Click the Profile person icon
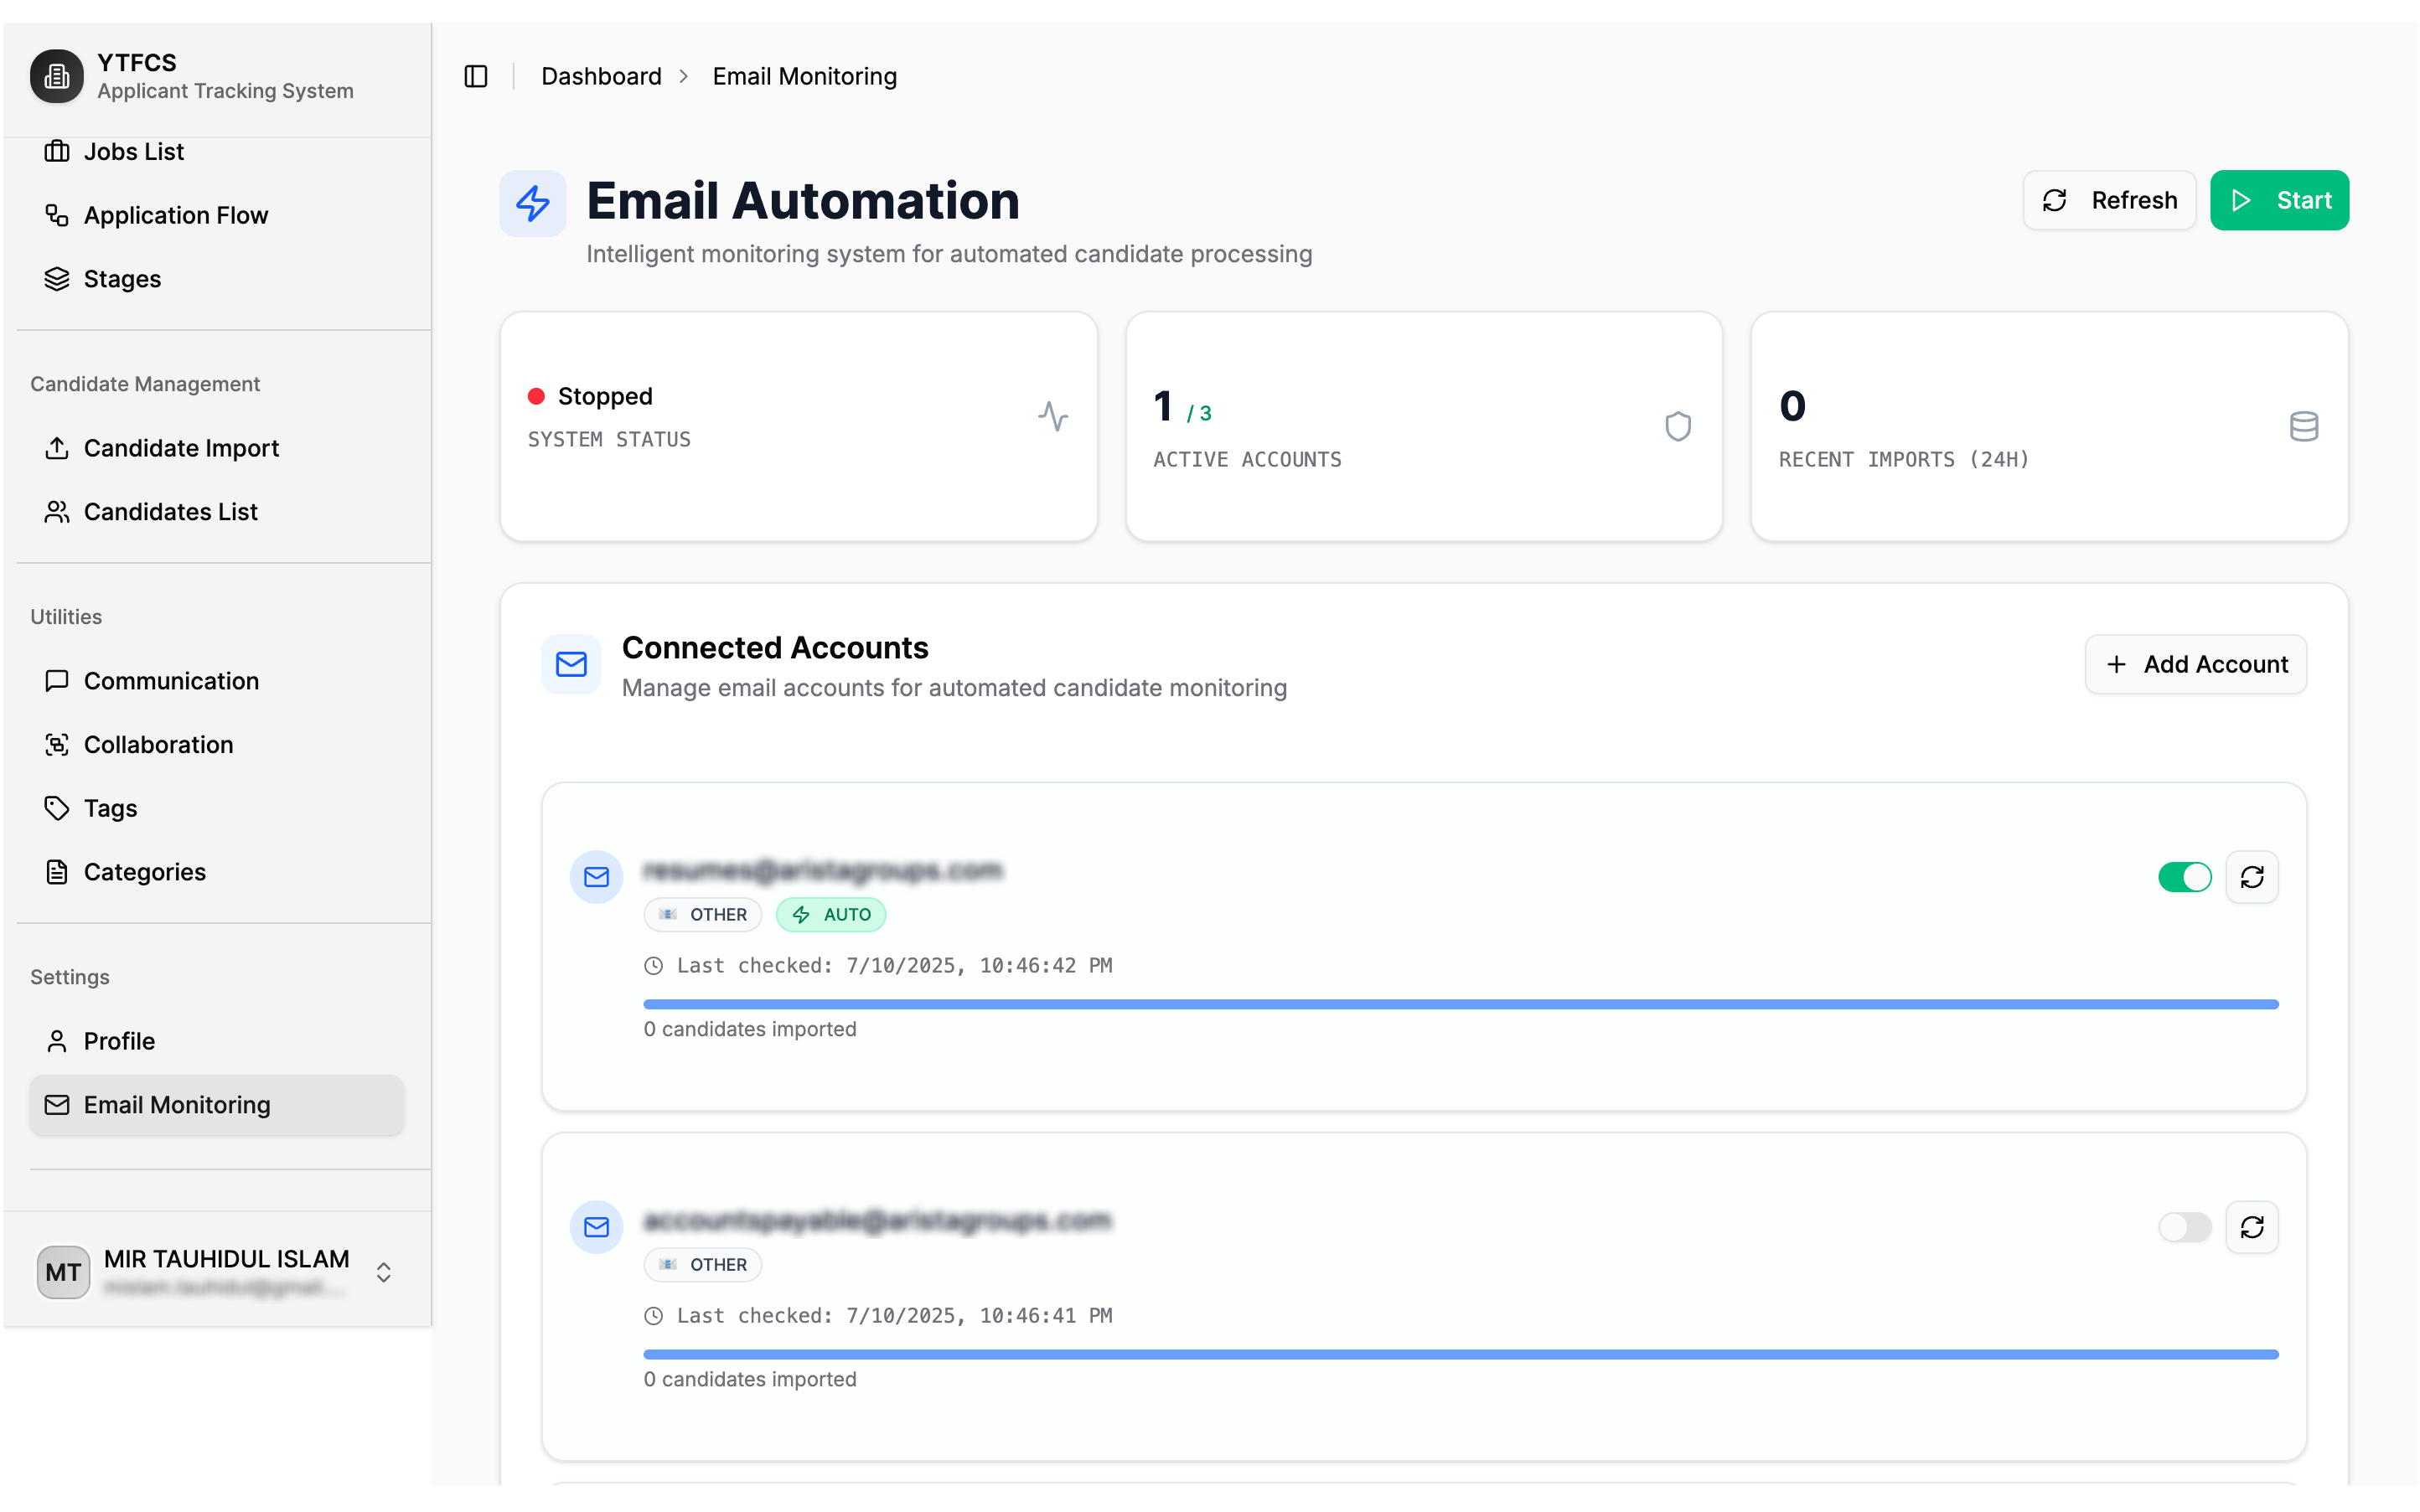 57,1041
